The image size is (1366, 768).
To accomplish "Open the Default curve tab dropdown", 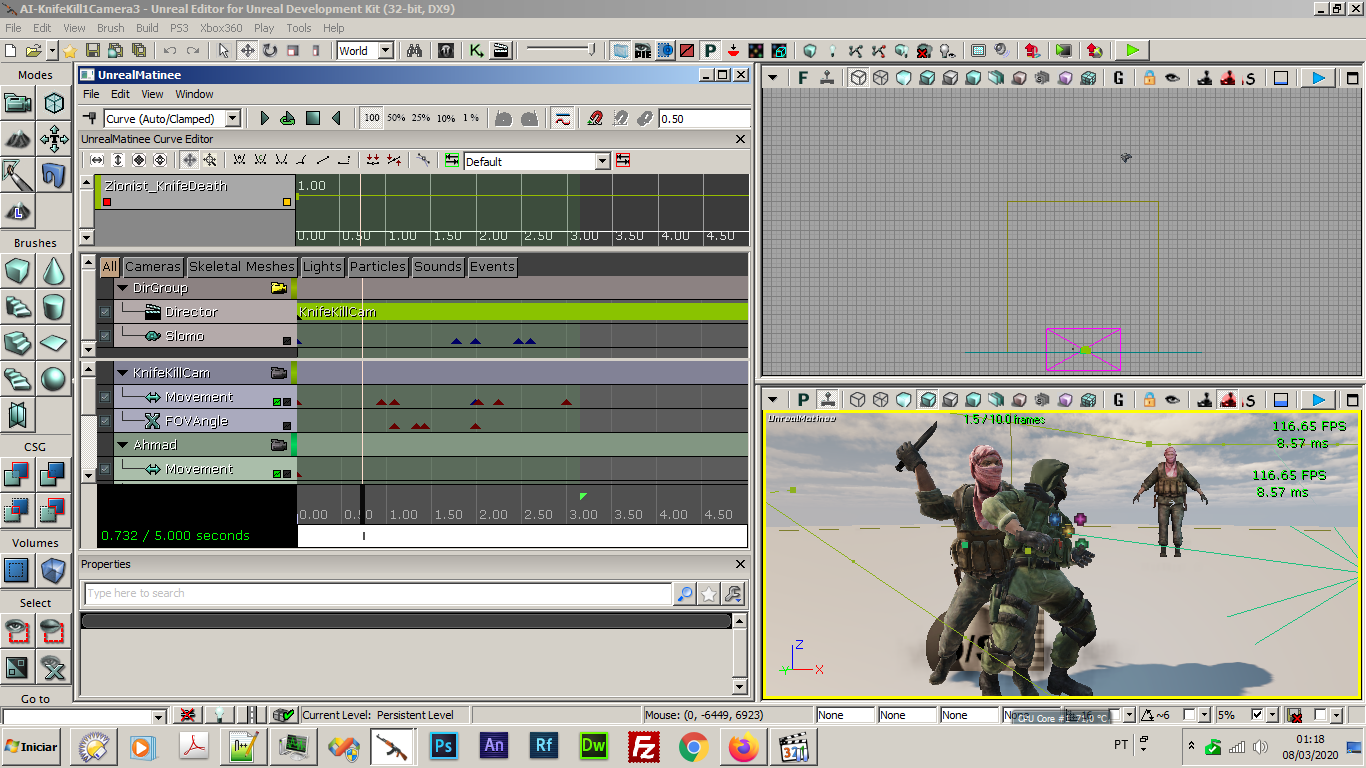I will [602, 162].
